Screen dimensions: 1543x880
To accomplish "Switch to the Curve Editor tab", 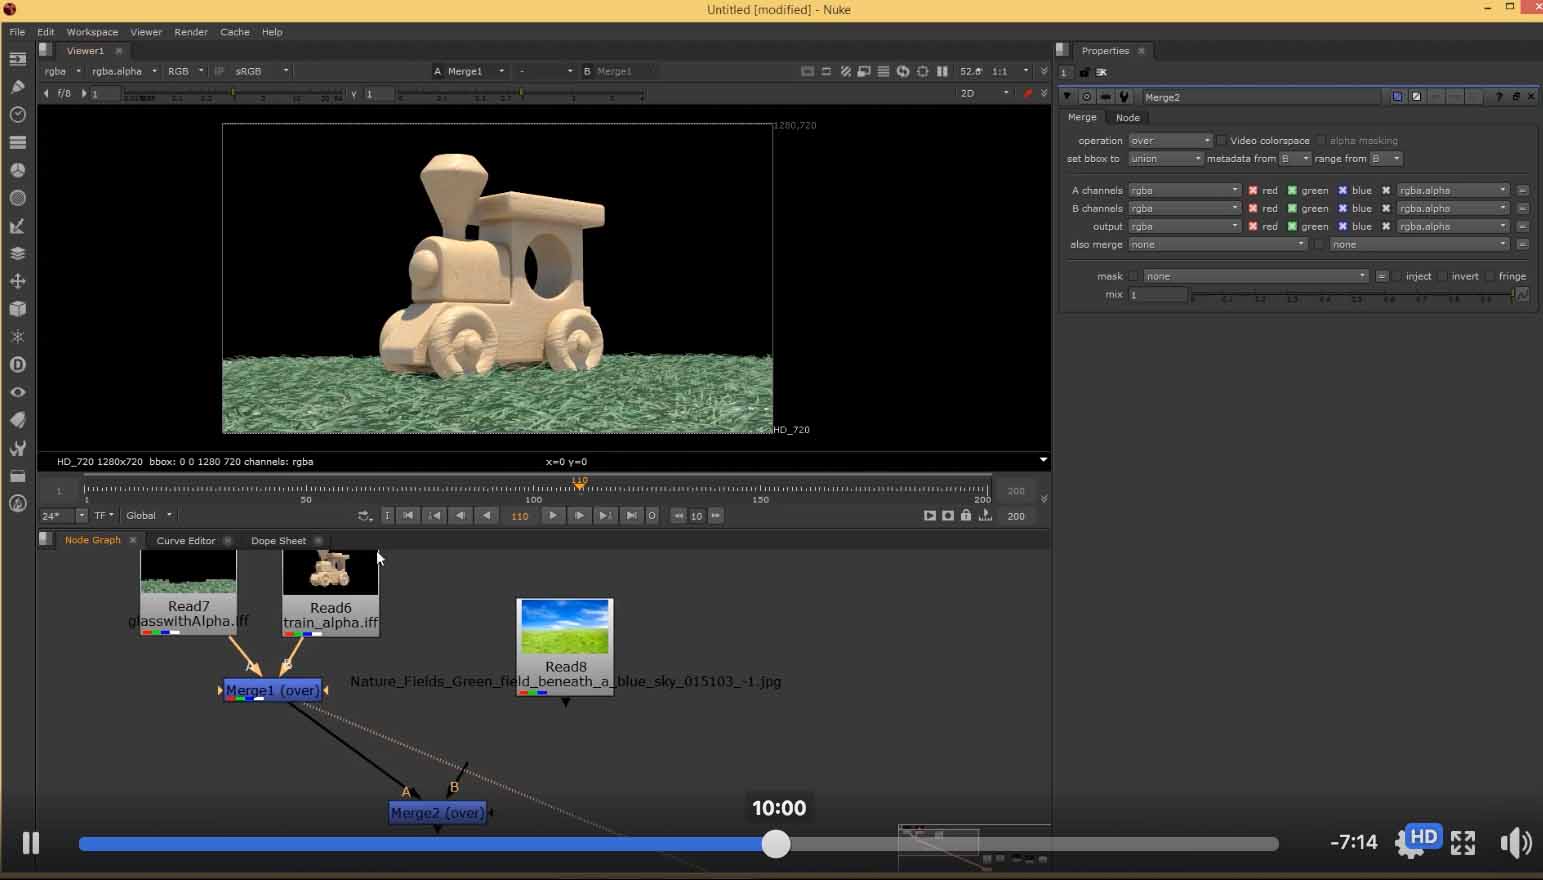I will pyautogui.click(x=186, y=541).
